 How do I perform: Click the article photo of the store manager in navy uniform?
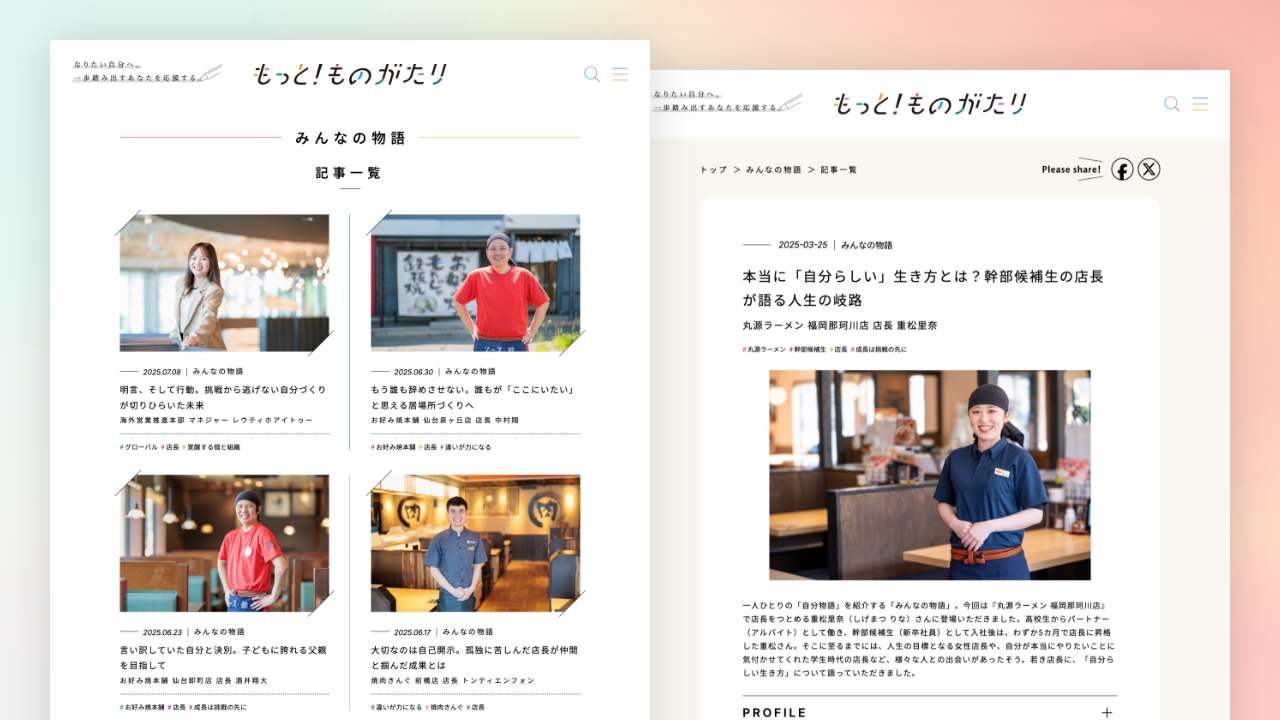click(x=930, y=475)
